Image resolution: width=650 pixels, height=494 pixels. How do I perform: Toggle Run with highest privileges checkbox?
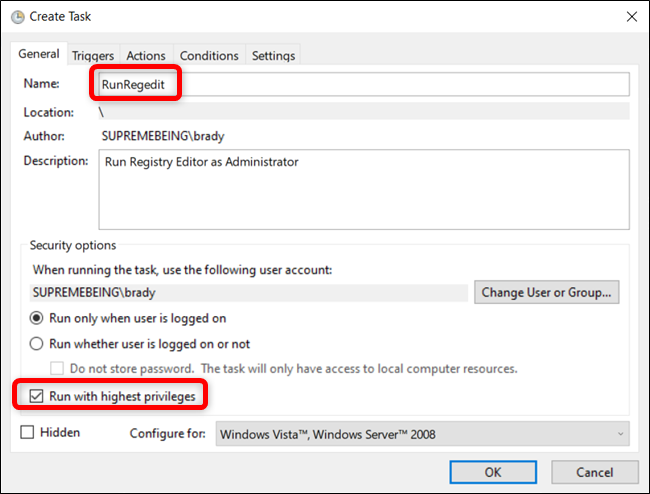pyautogui.click(x=36, y=396)
